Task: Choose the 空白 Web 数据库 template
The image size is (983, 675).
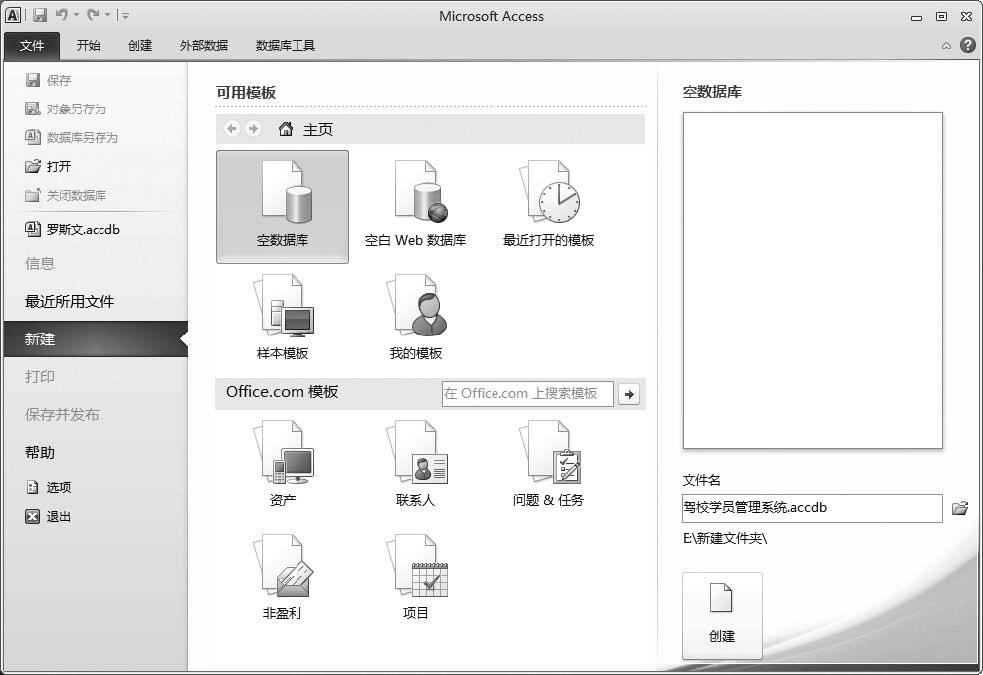Action: point(415,206)
